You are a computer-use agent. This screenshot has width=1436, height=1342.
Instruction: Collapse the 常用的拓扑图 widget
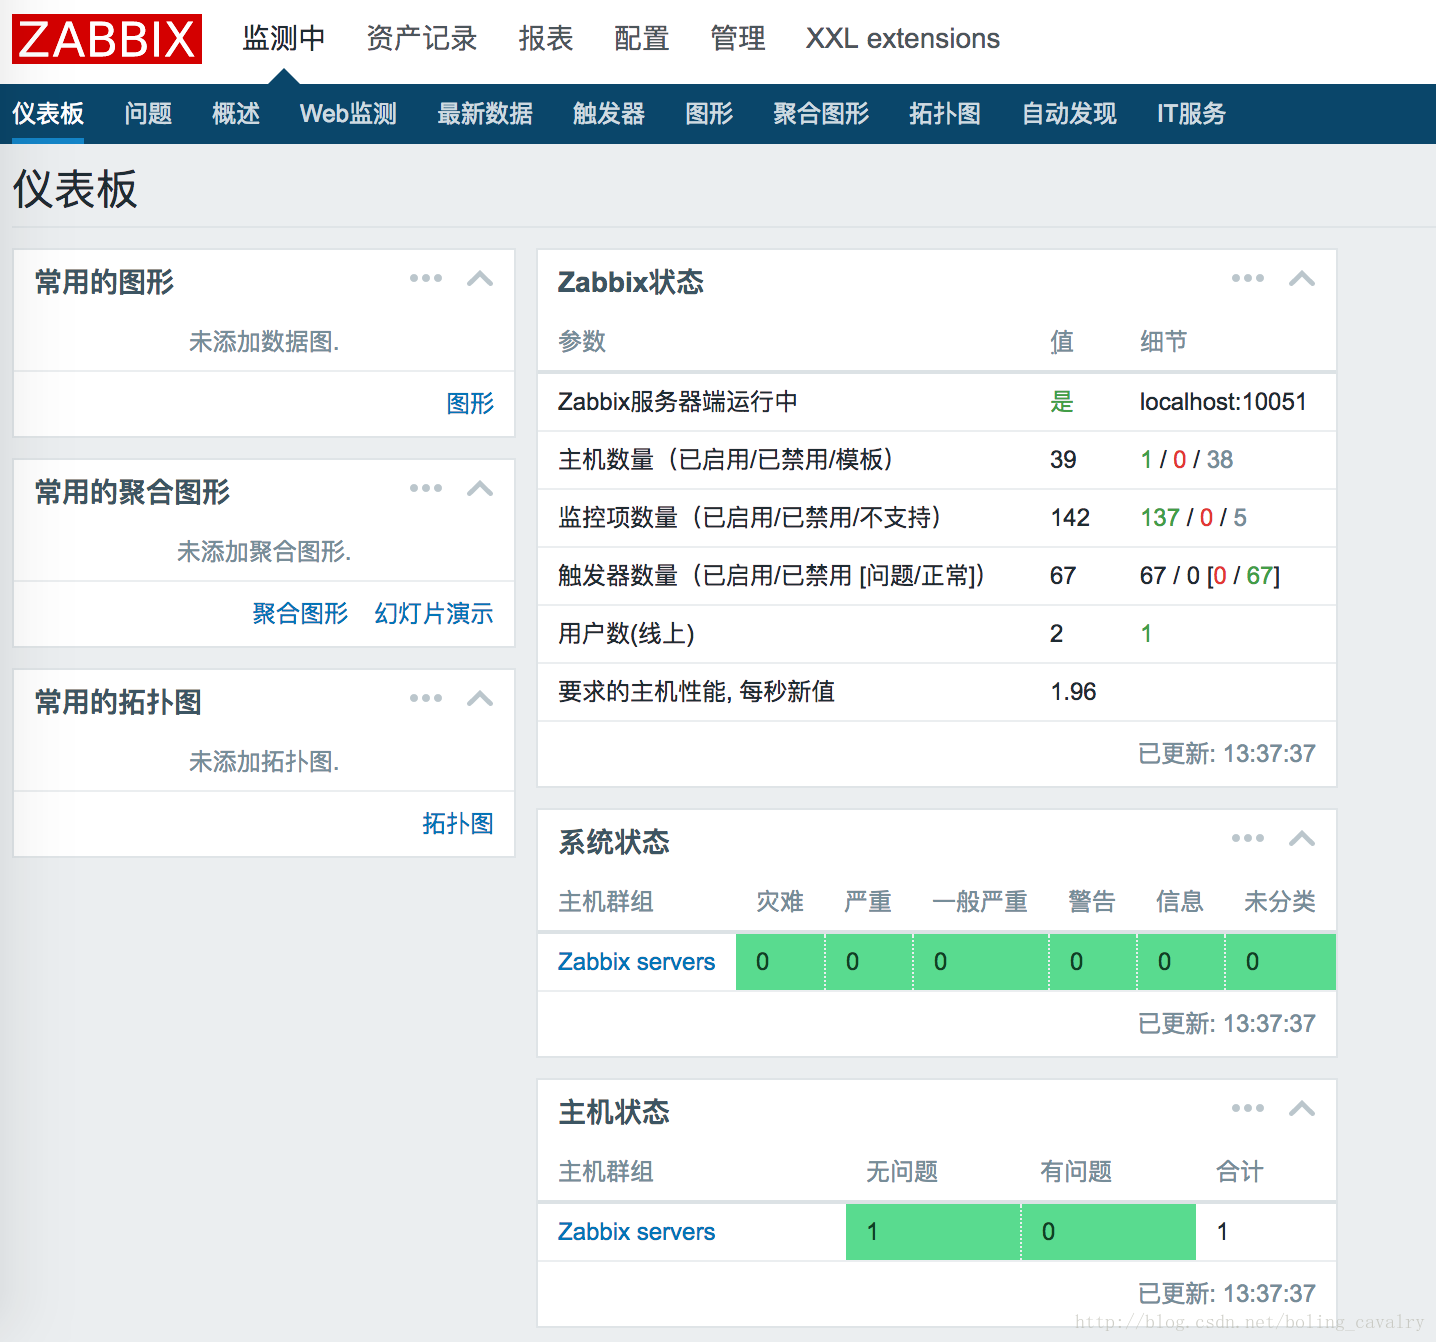(480, 699)
